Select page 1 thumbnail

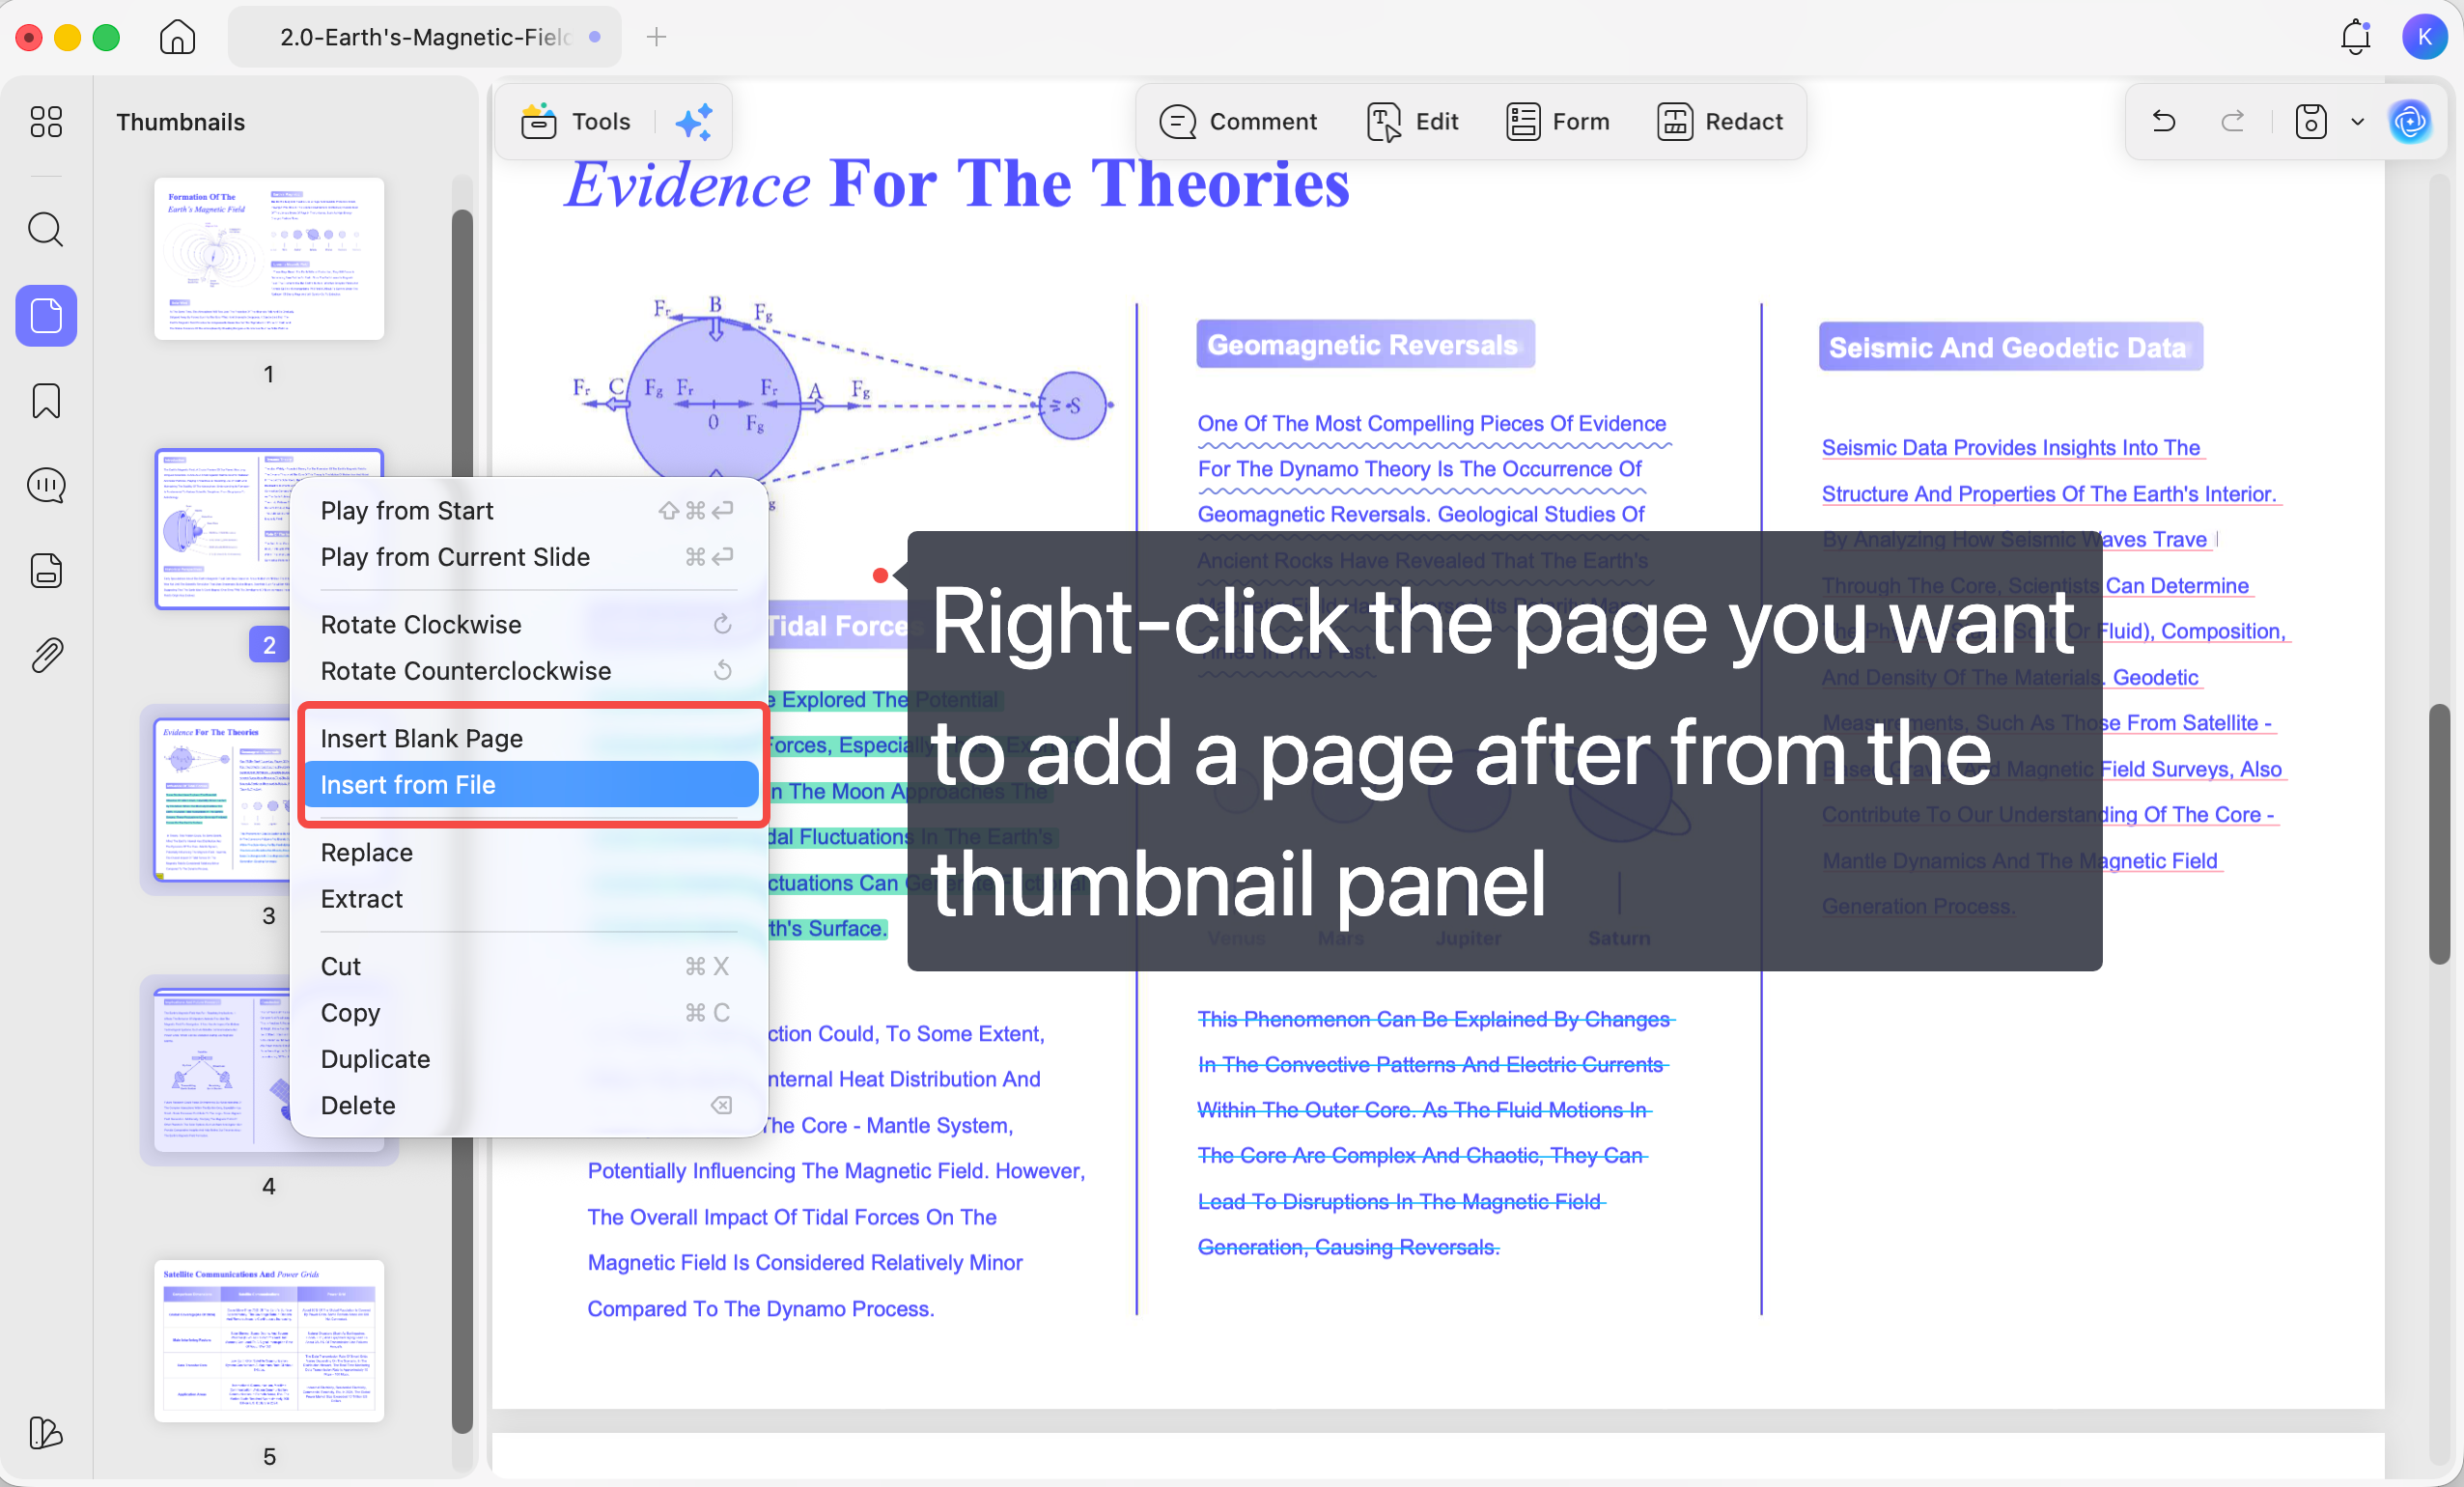coord(269,258)
